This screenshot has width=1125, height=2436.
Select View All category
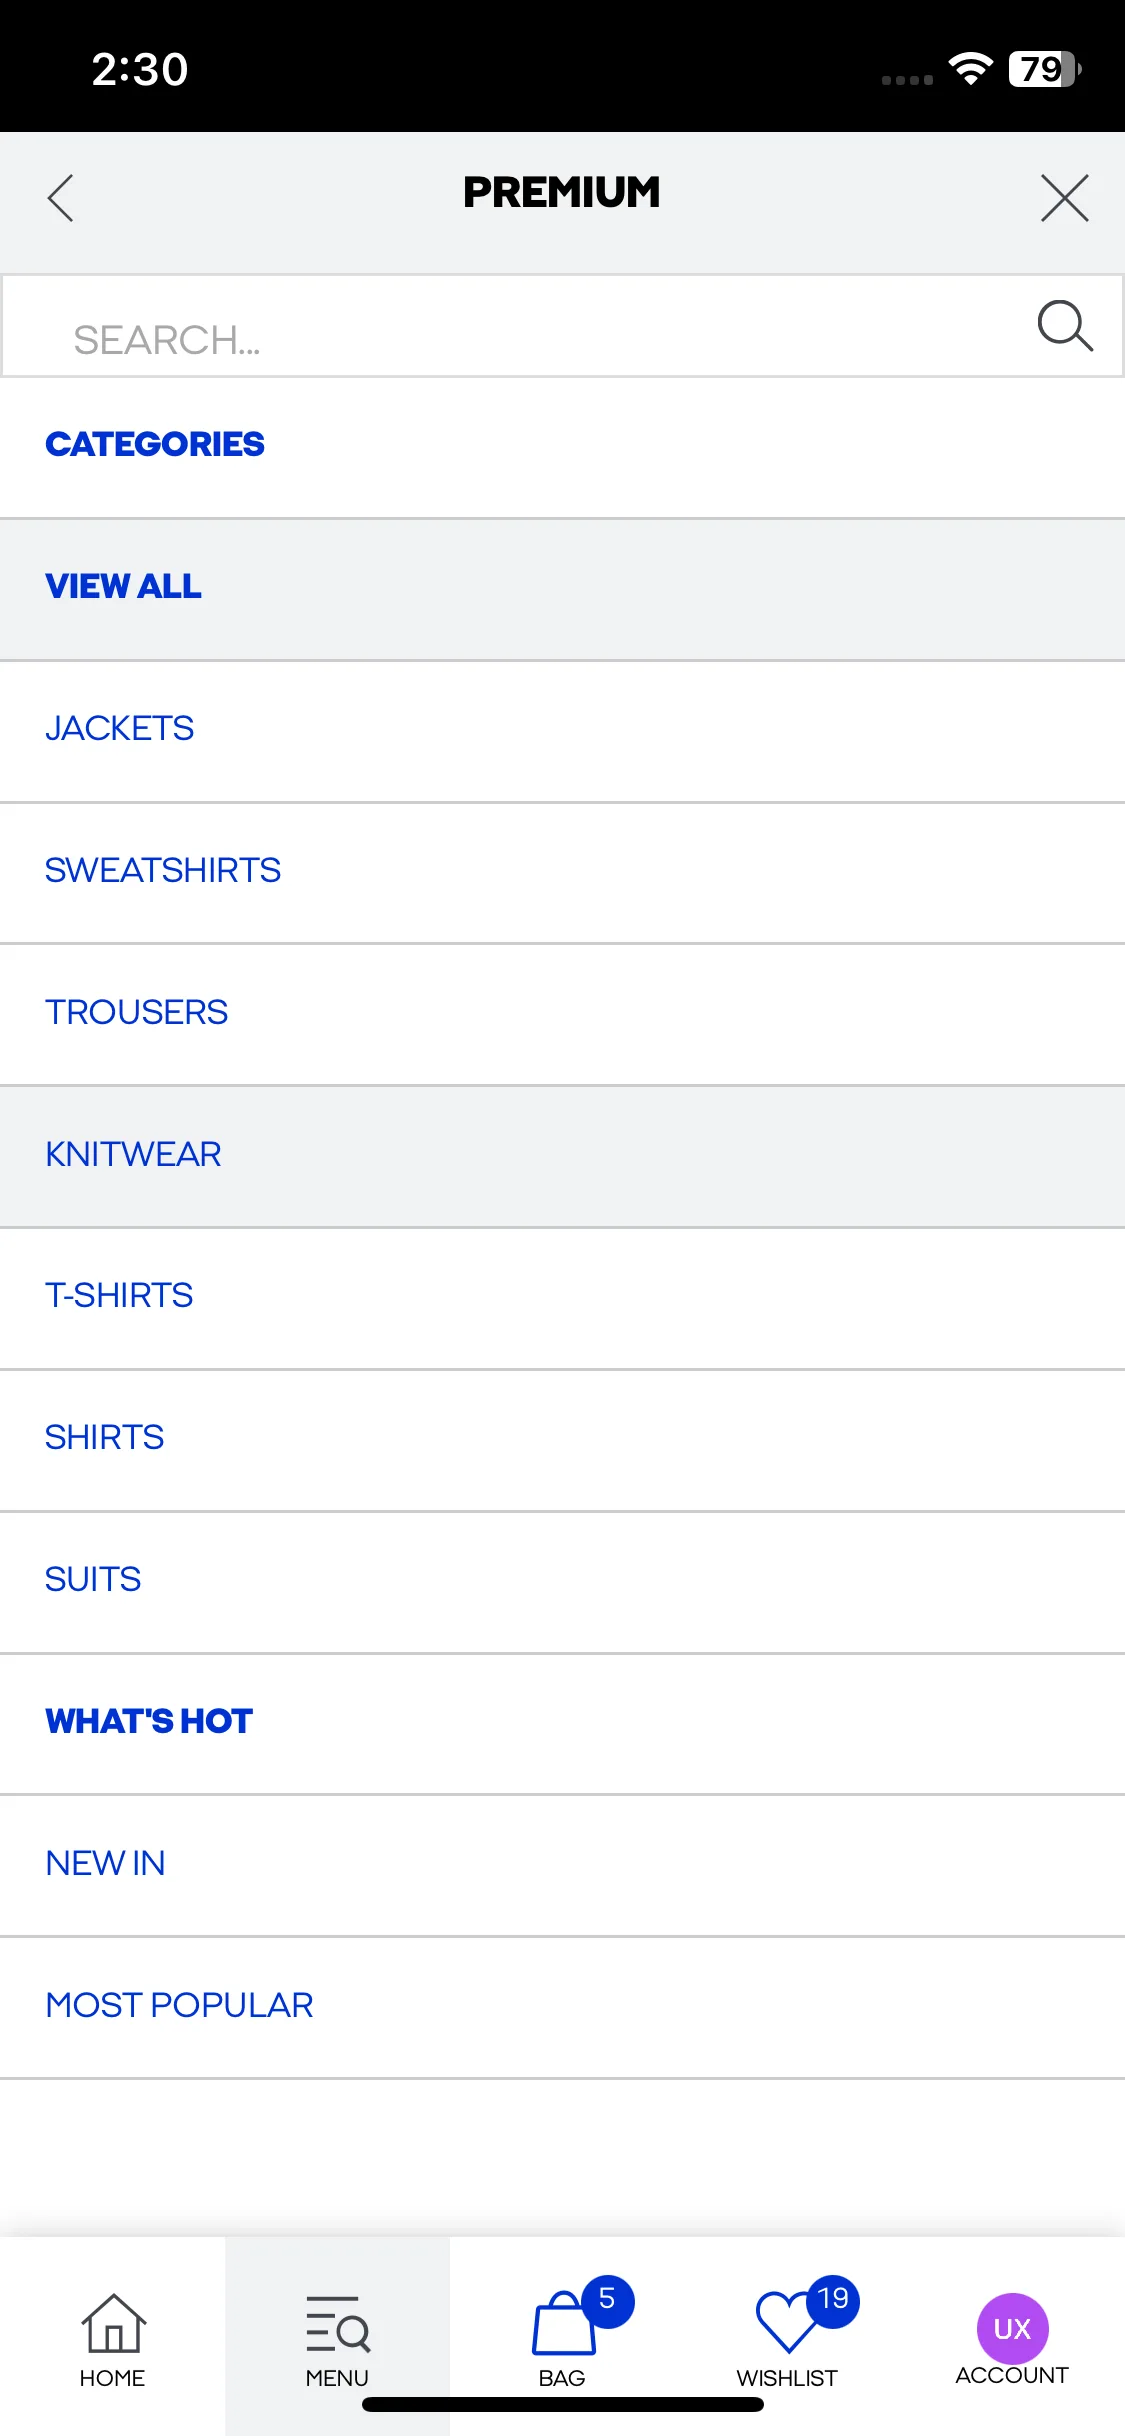562,589
